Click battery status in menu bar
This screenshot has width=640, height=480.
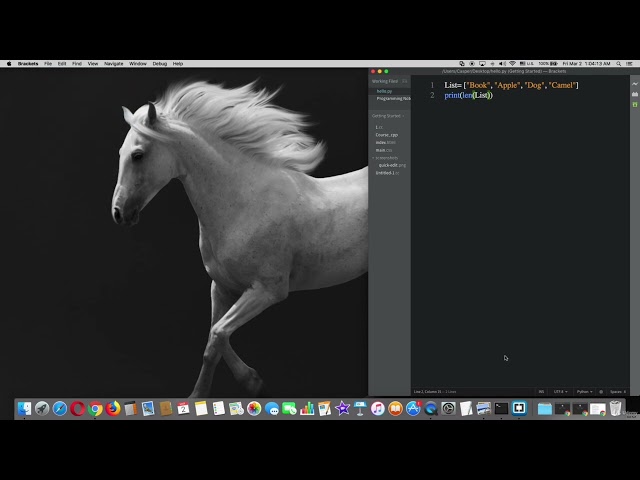(x=548, y=64)
